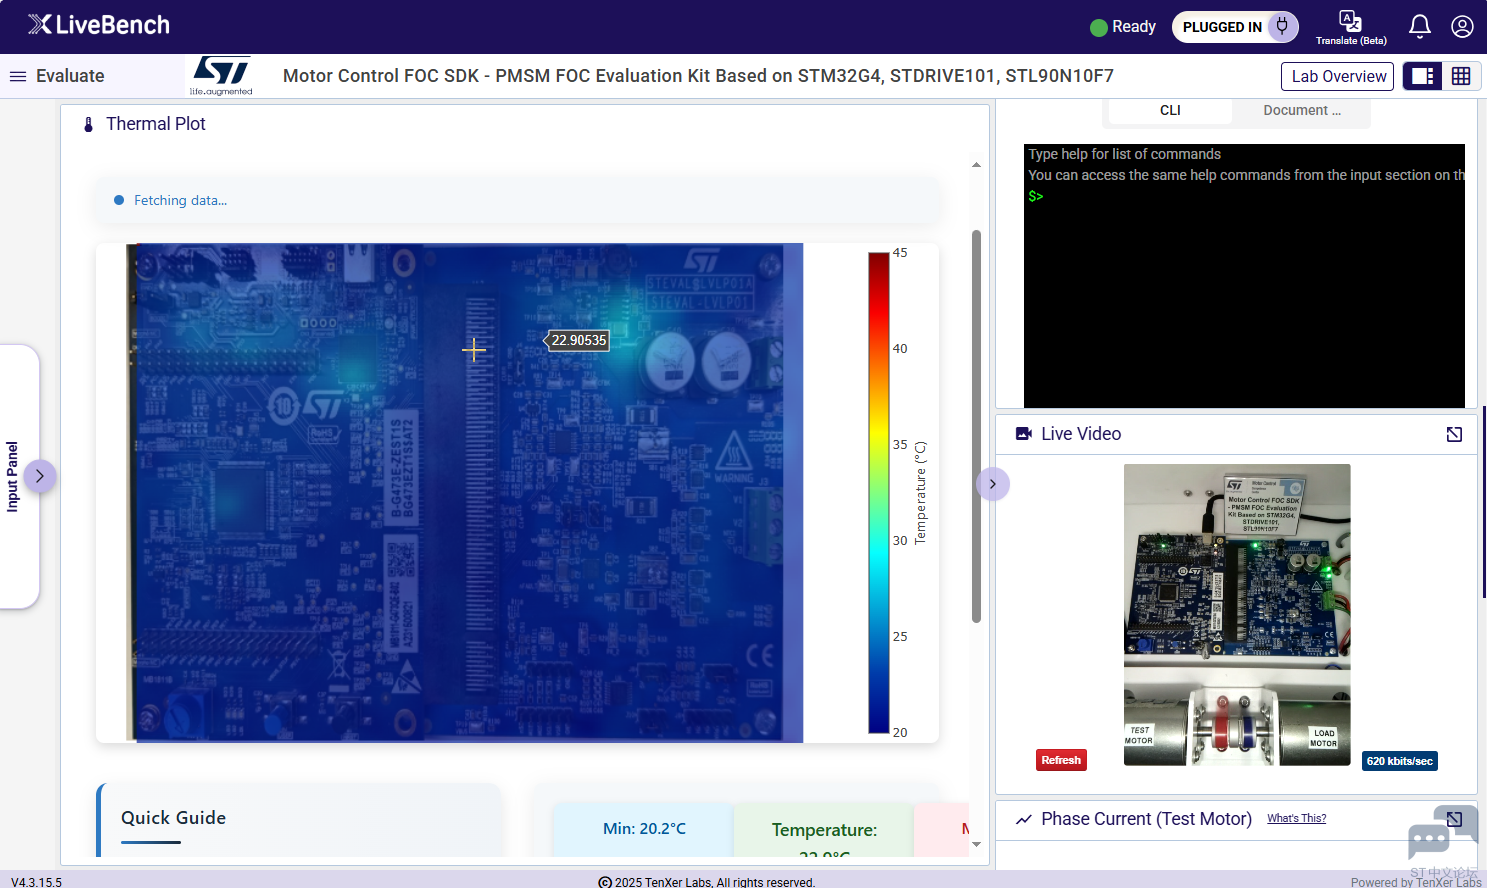
Task: Switch to the CLI tab
Action: pos(1170,110)
